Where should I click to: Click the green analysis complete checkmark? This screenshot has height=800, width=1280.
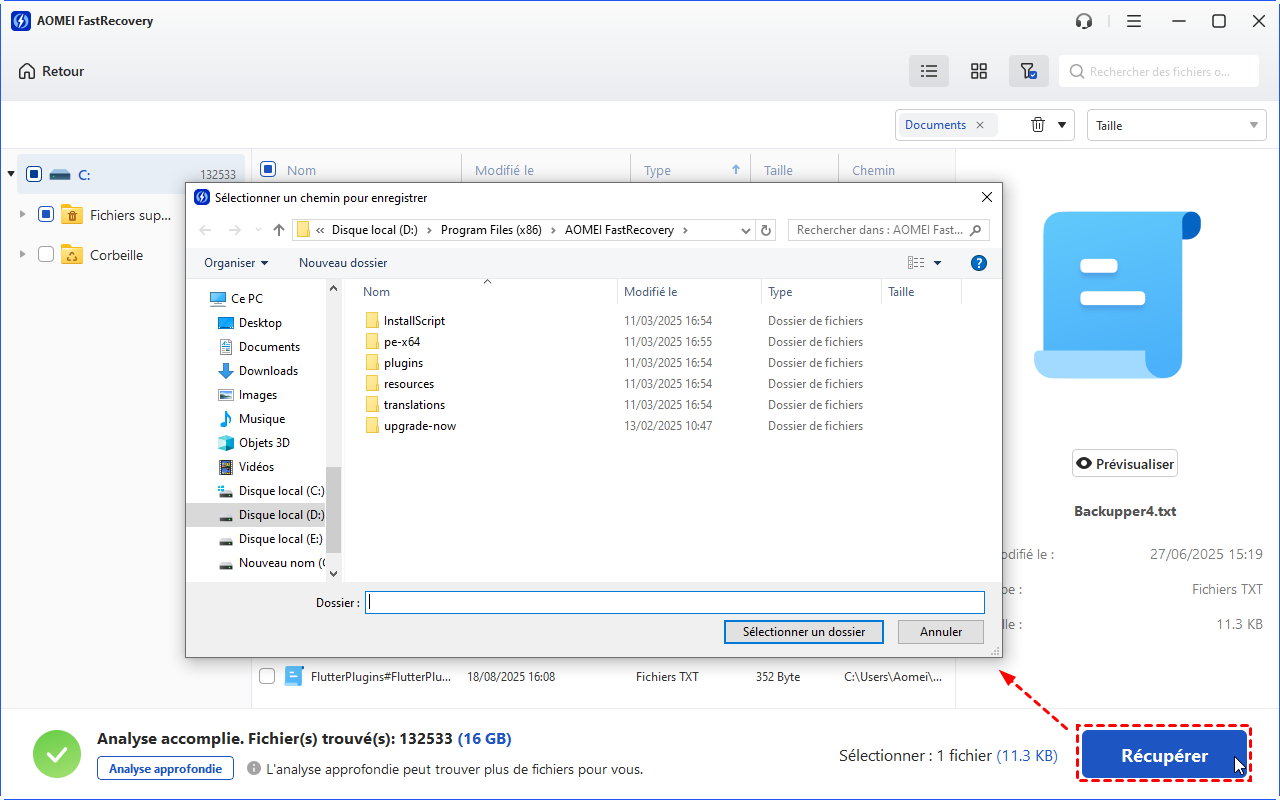click(x=57, y=754)
